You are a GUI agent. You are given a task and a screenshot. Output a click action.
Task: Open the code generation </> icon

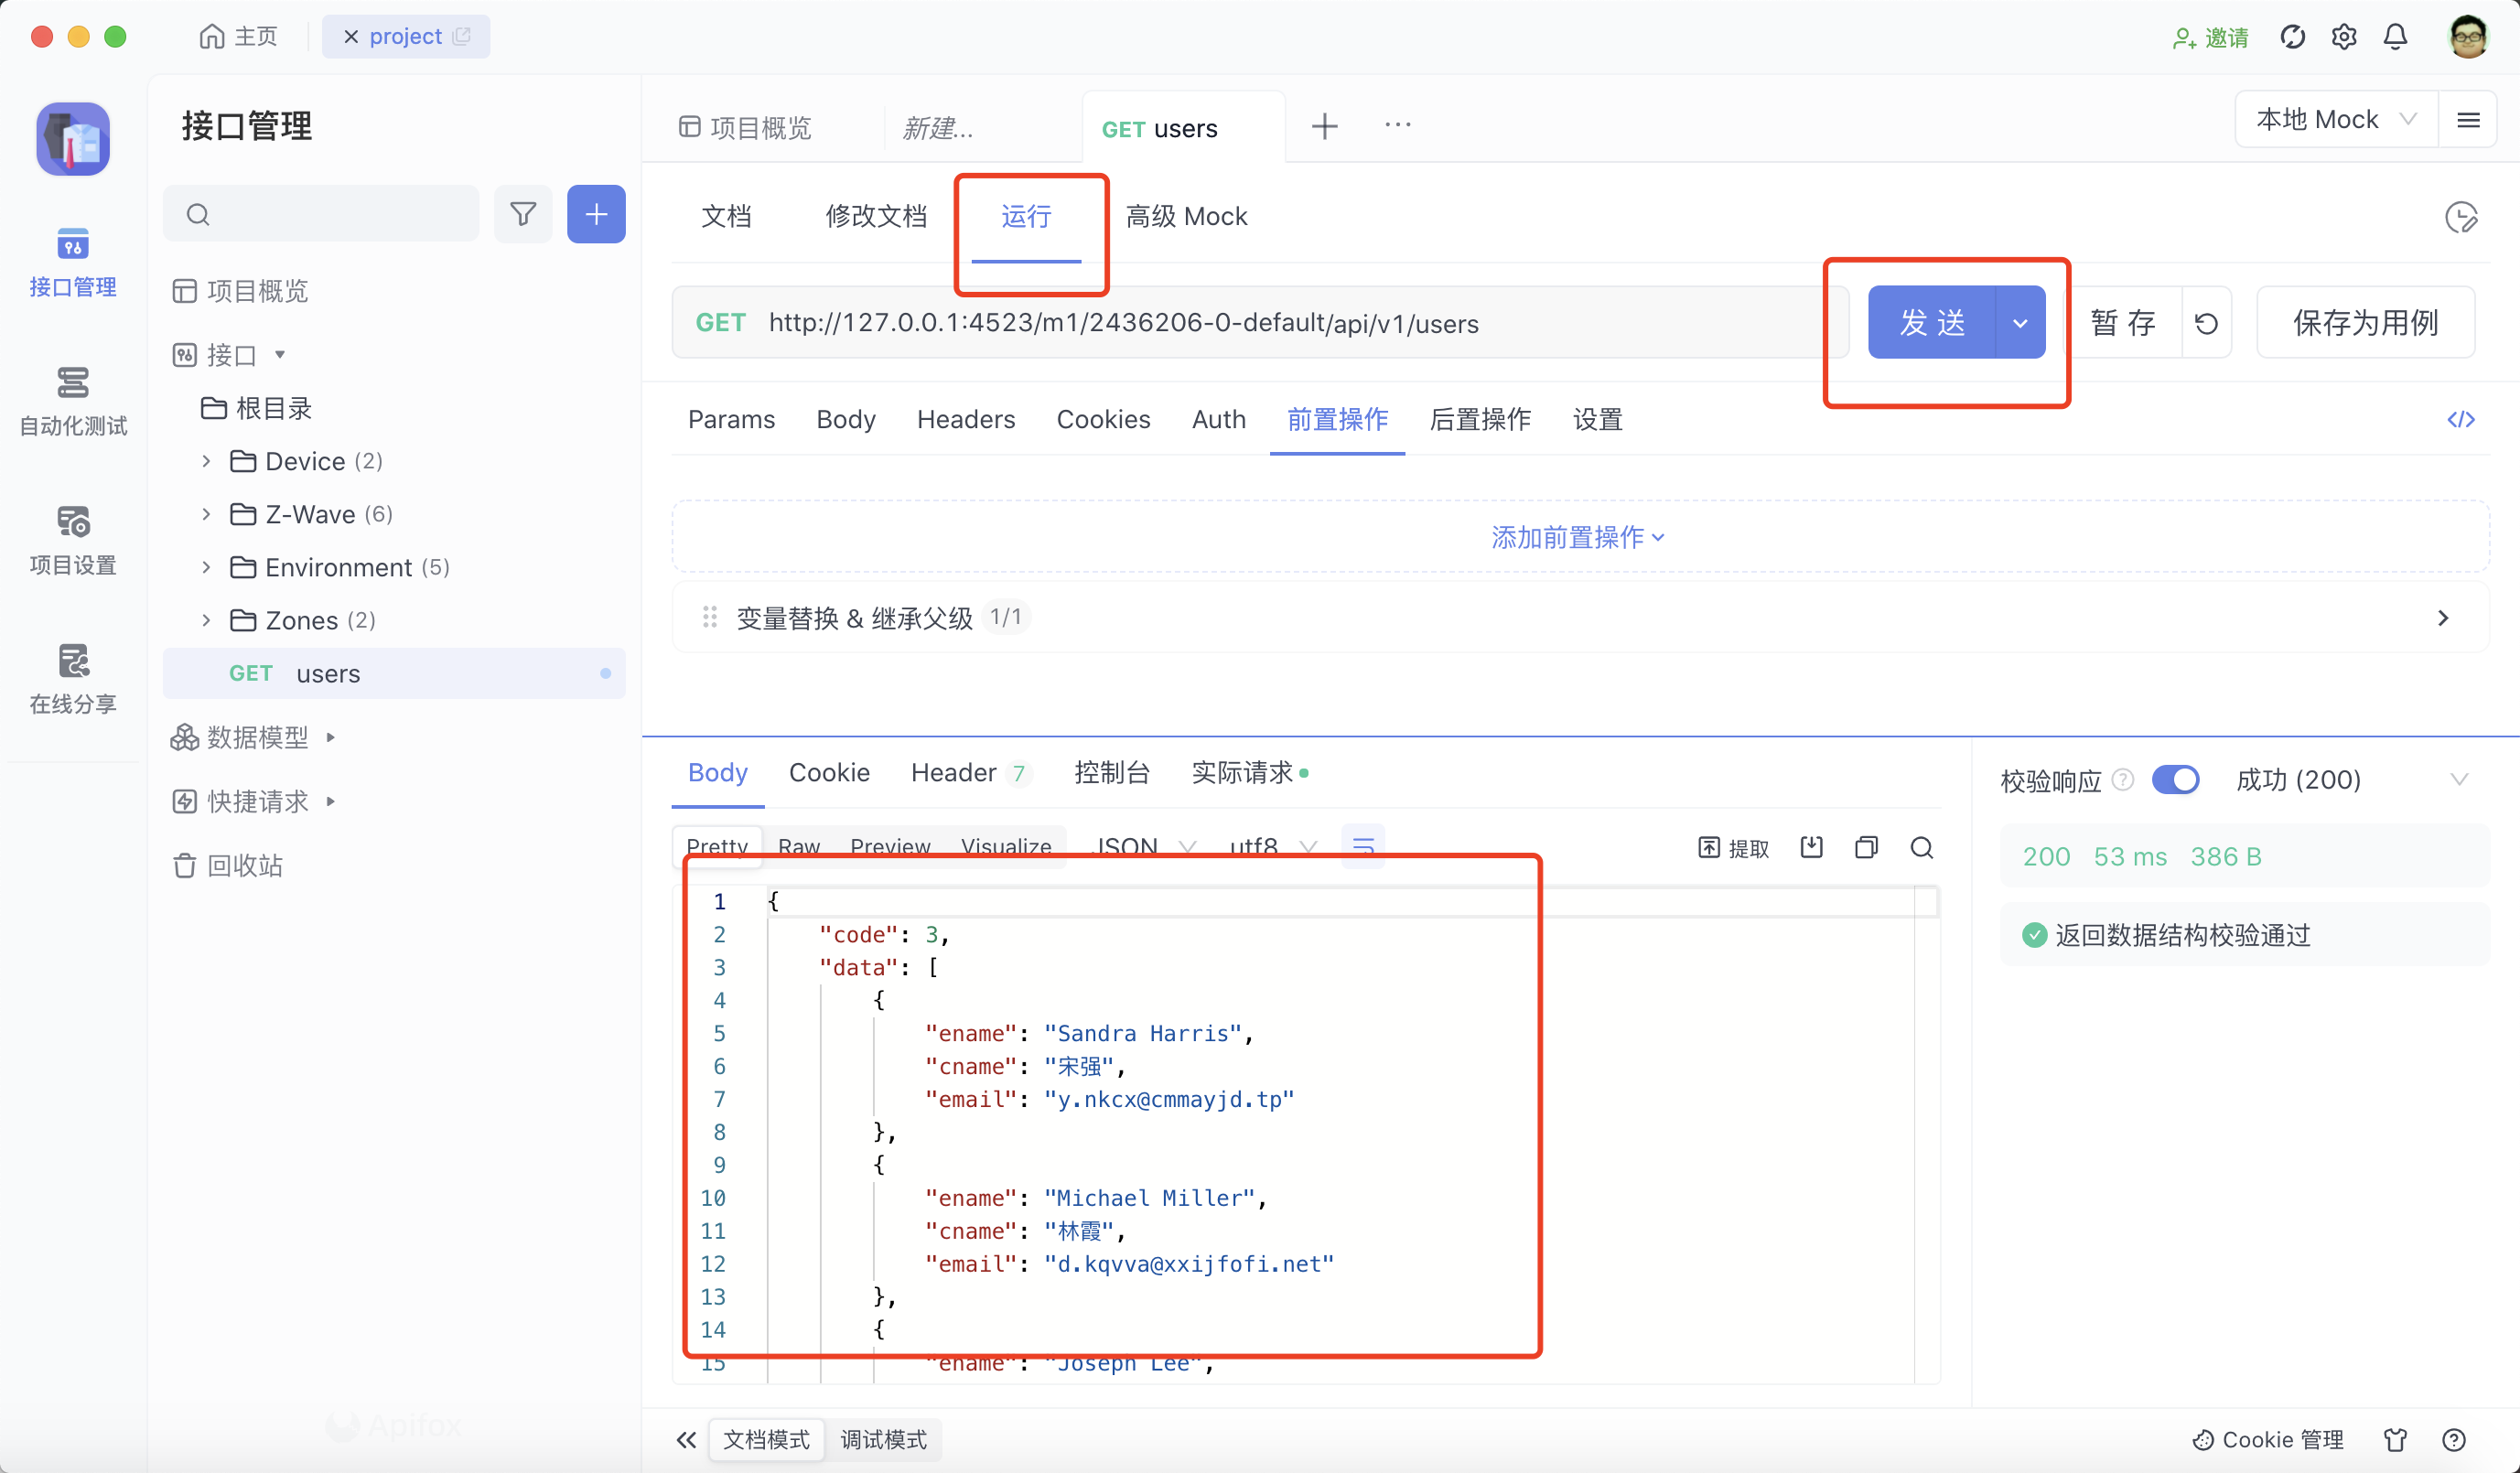pyautogui.click(x=2461, y=419)
